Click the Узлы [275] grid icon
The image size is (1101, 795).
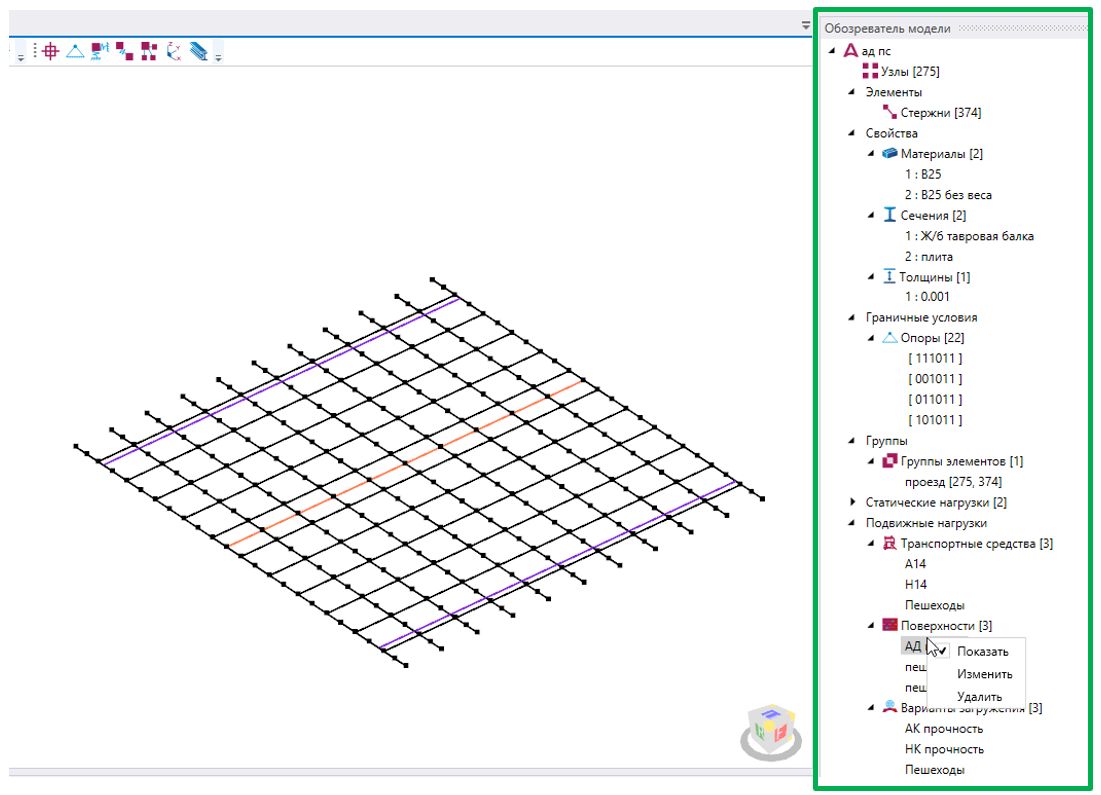[870, 71]
